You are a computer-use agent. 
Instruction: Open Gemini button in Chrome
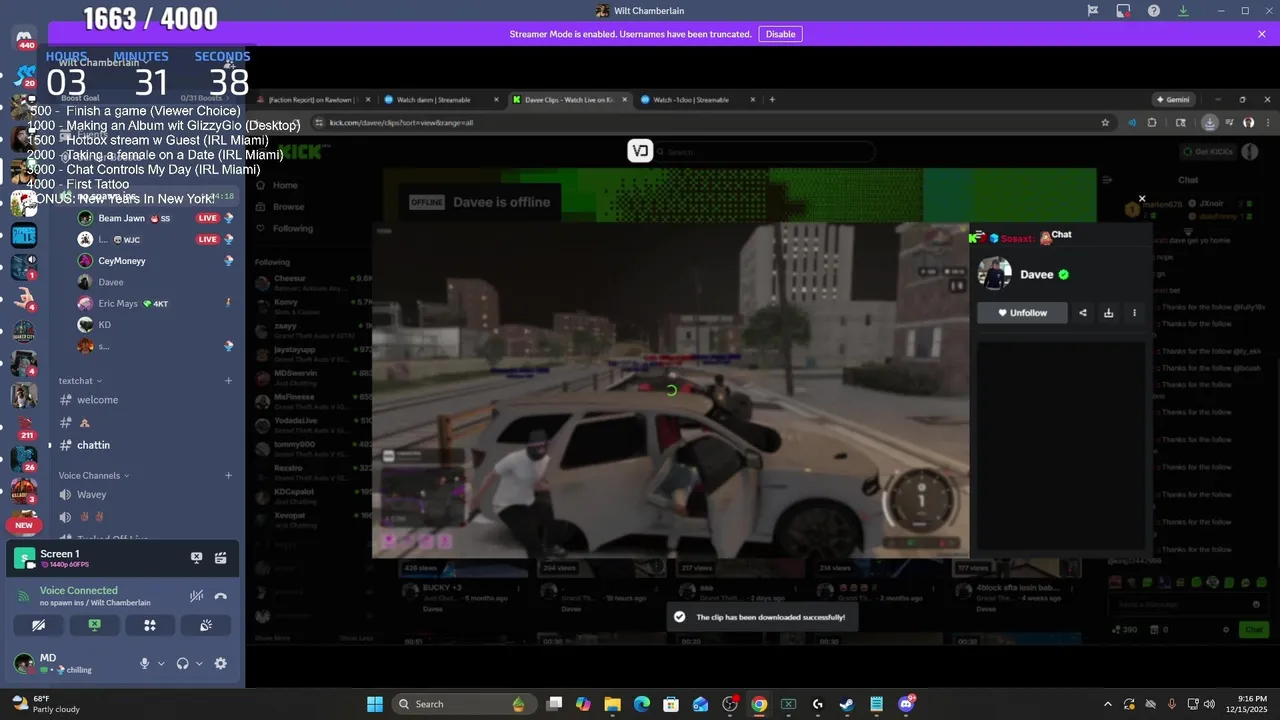pos(1172,100)
